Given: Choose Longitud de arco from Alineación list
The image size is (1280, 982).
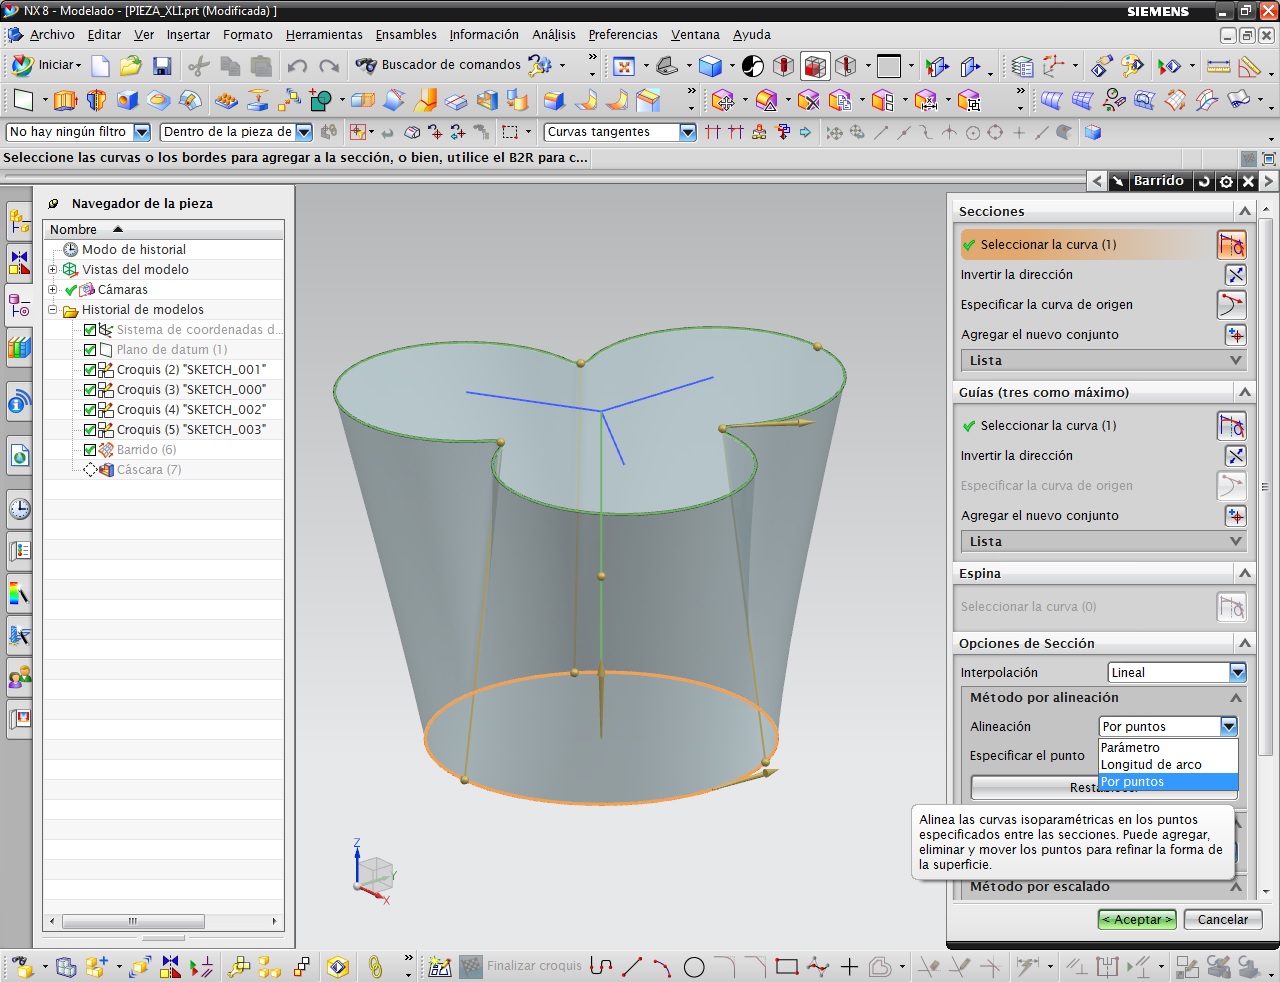Looking at the screenshot, I should point(1168,765).
